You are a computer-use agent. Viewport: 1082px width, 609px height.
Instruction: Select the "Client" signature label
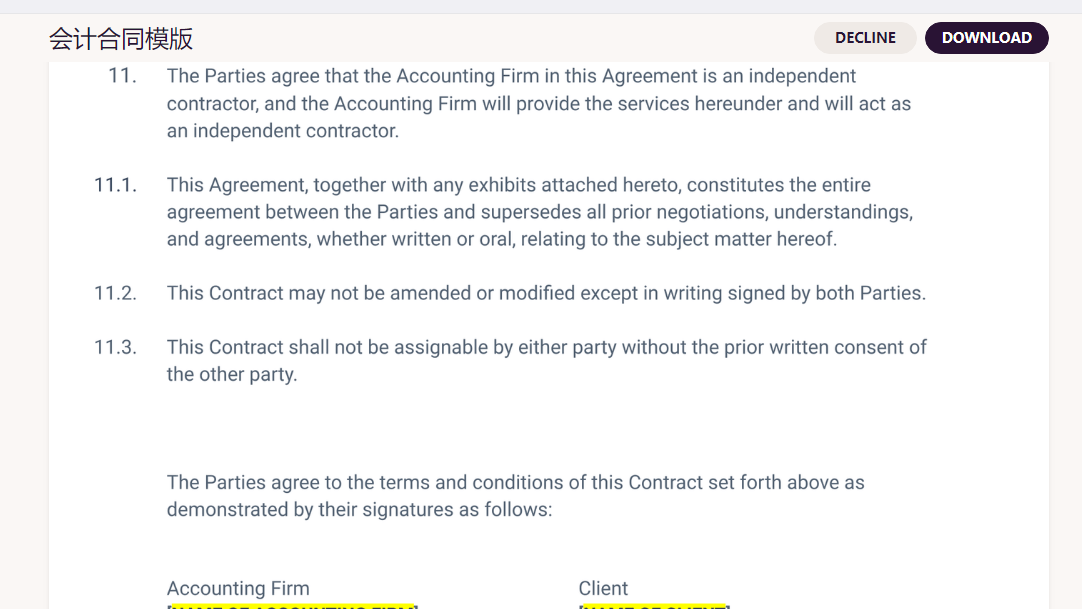click(603, 588)
